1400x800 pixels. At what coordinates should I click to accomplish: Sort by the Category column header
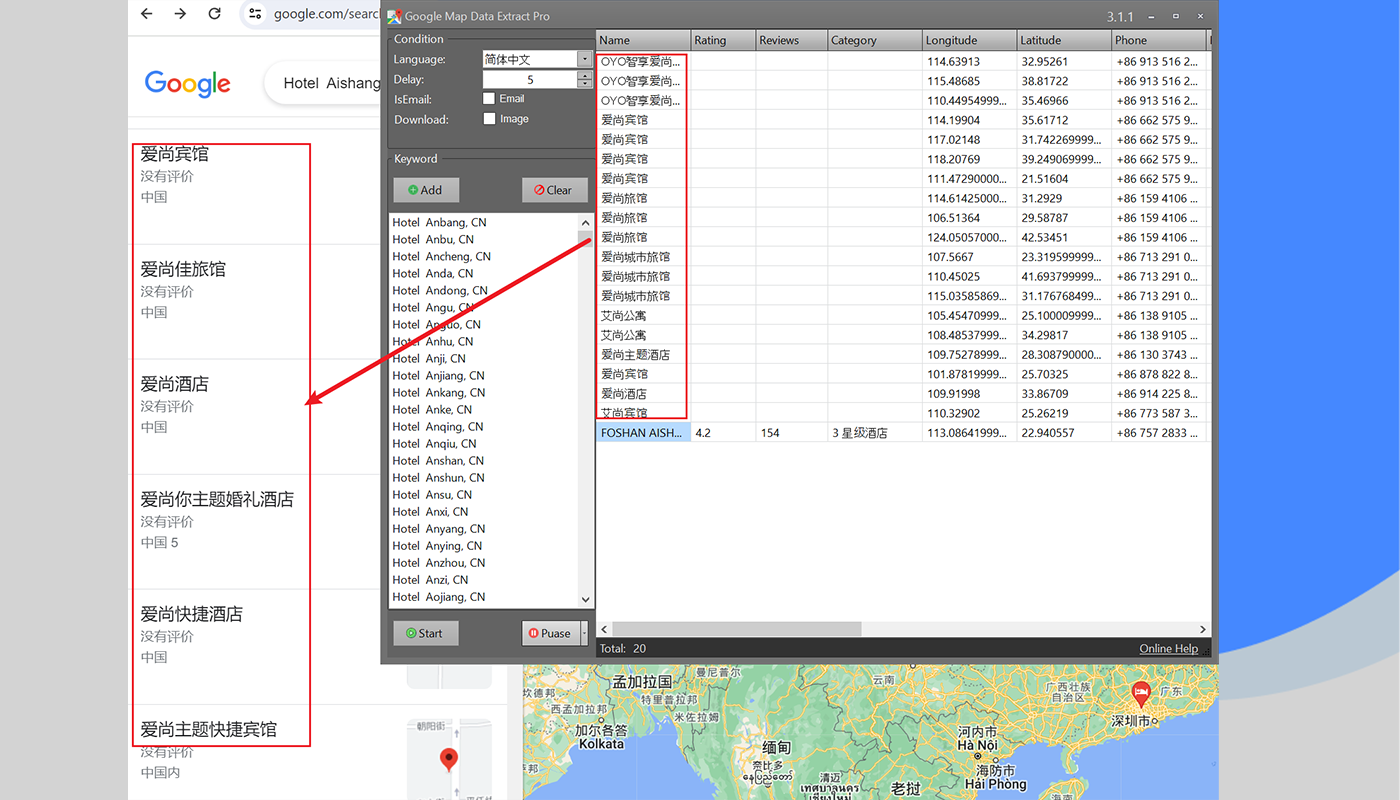pos(875,40)
